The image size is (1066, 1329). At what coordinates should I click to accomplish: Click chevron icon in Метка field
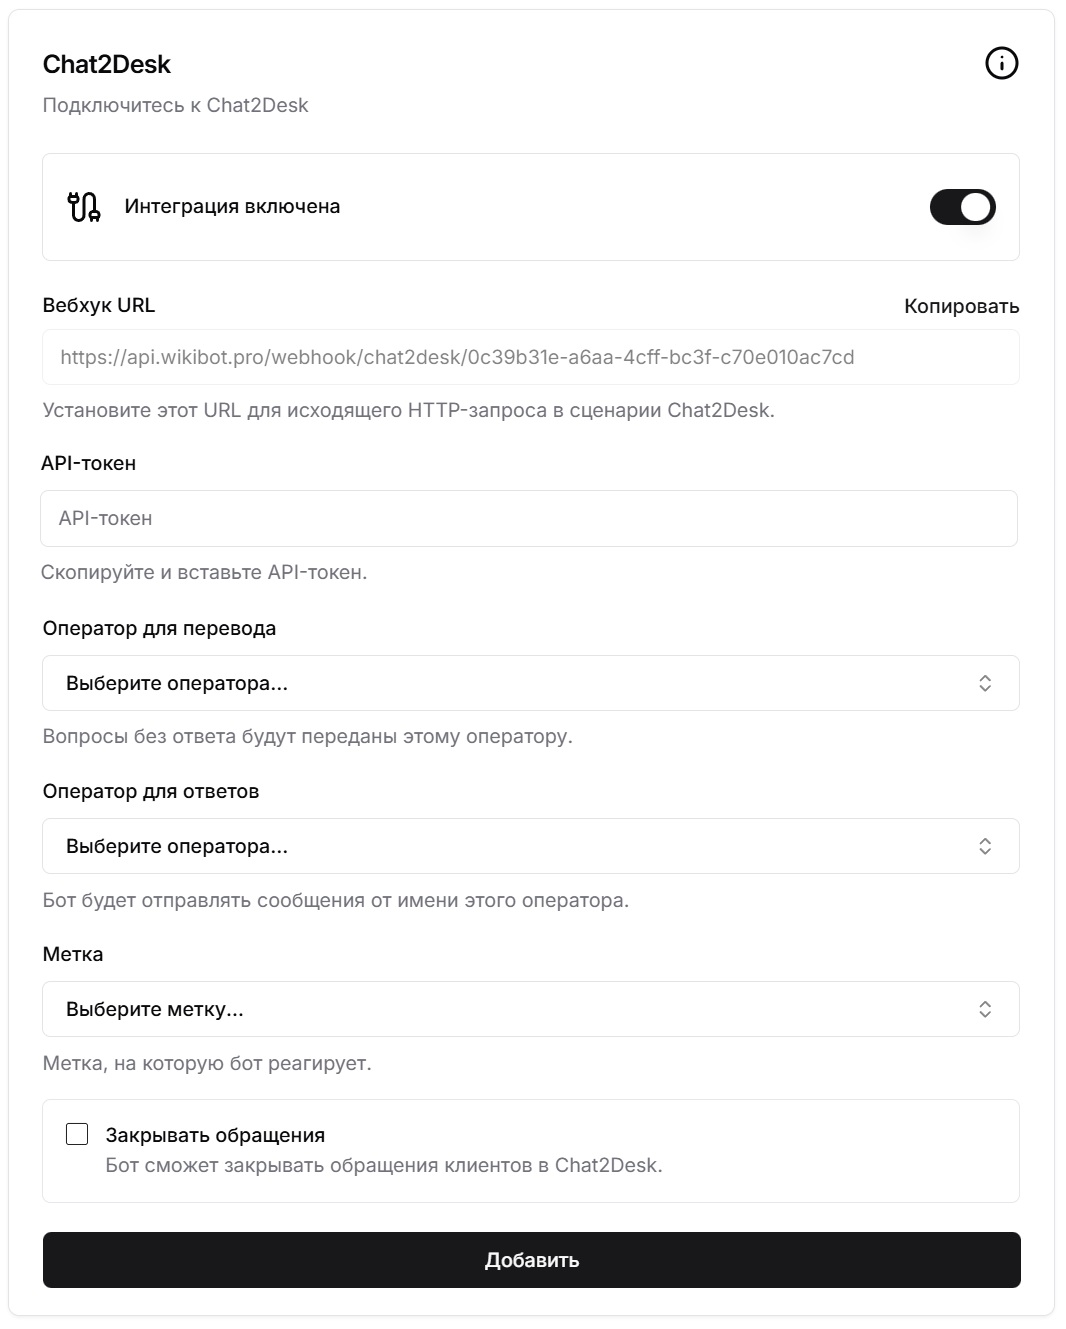tap(984, 1009)
